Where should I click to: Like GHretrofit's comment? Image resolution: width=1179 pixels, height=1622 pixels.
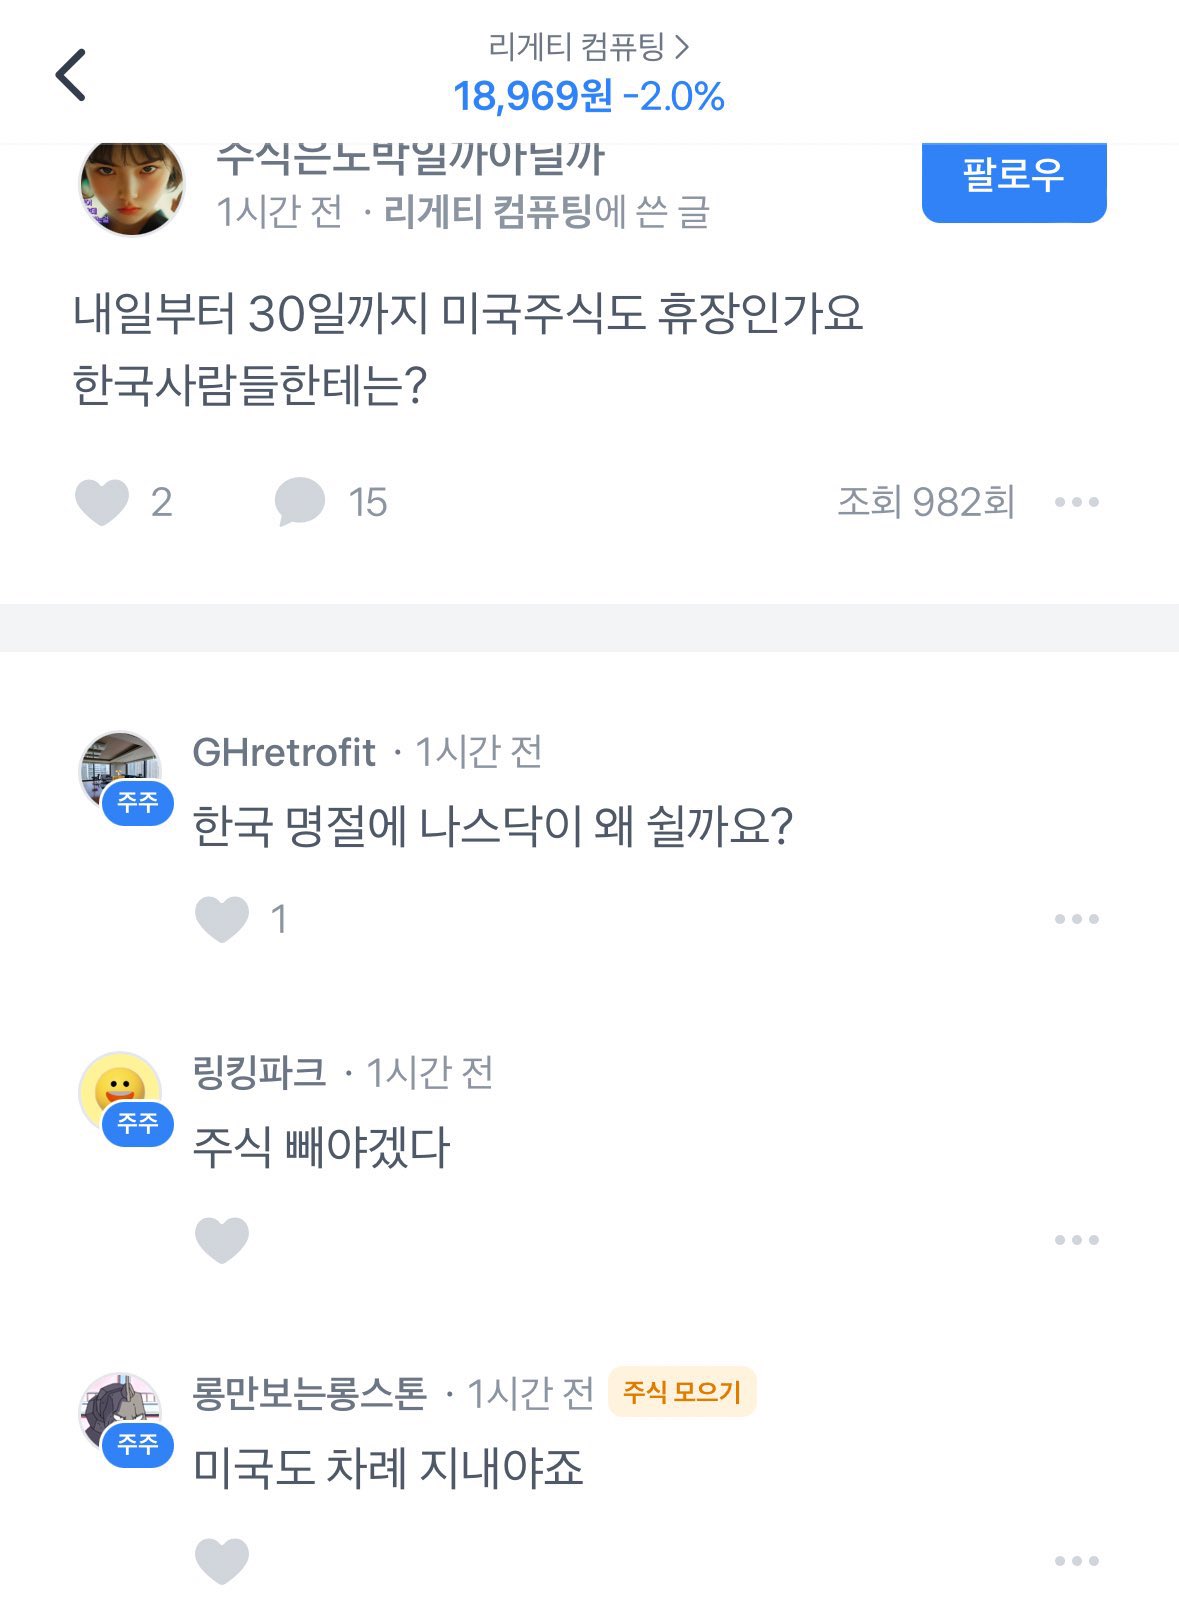(221, 919)
